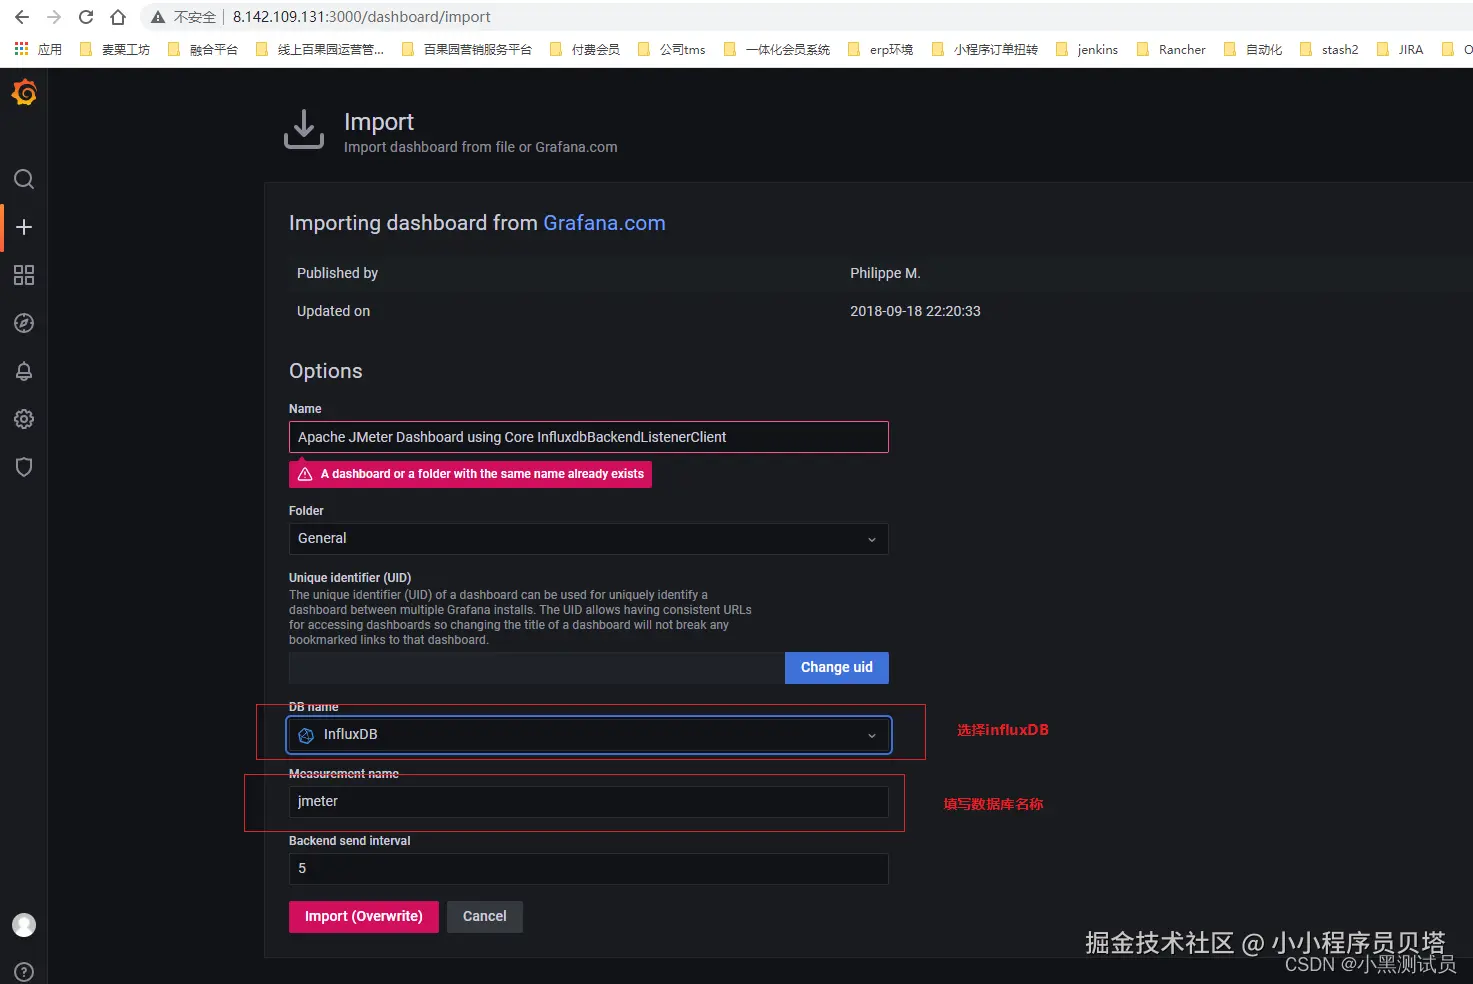Click the not-secure warning icon in address bar
Viewport: 1473px width, 984px height.
point(158,17)
